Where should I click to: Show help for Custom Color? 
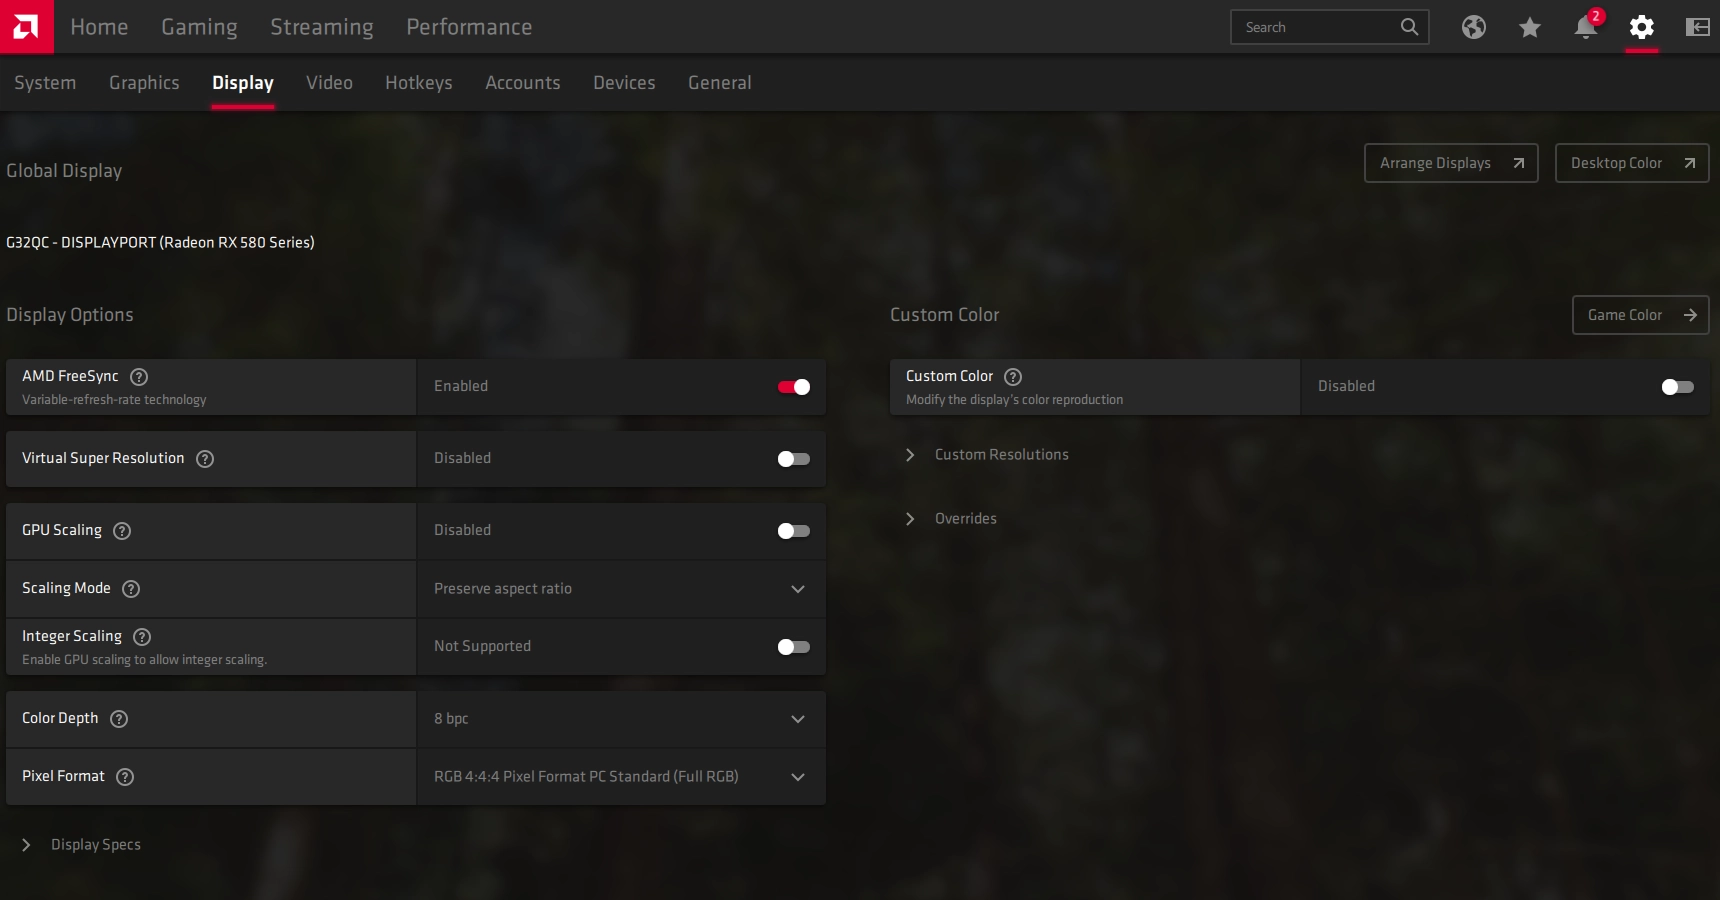click(x=1013, y=377)
